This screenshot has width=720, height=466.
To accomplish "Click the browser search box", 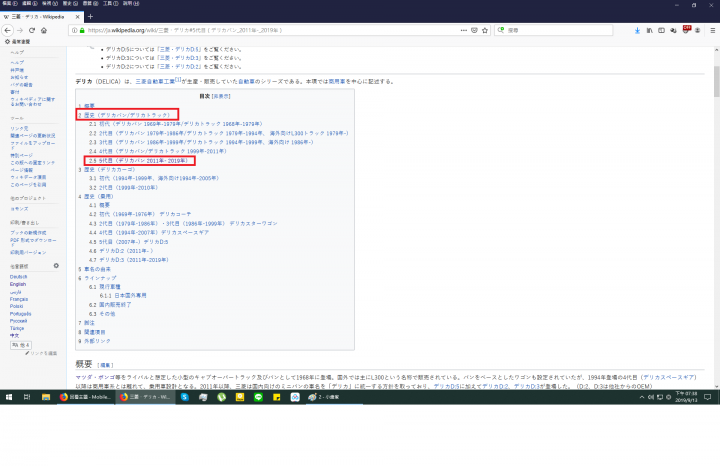I will pos(553,30).
